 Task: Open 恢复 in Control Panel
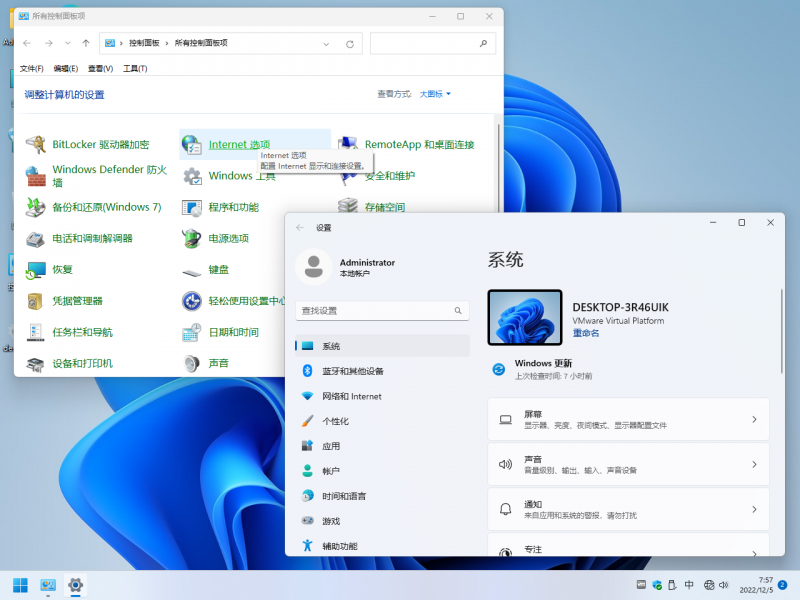(x=49, y=269)
